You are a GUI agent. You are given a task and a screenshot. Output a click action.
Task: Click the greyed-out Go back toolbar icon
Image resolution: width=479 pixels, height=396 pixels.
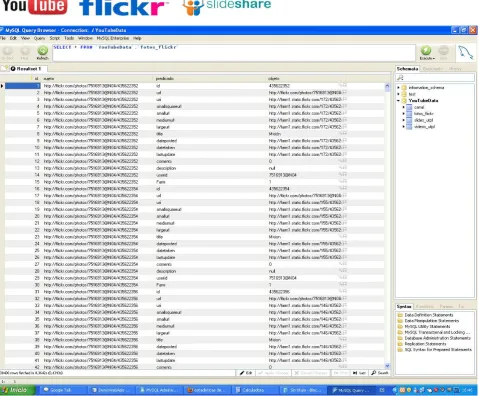point(8,51)
